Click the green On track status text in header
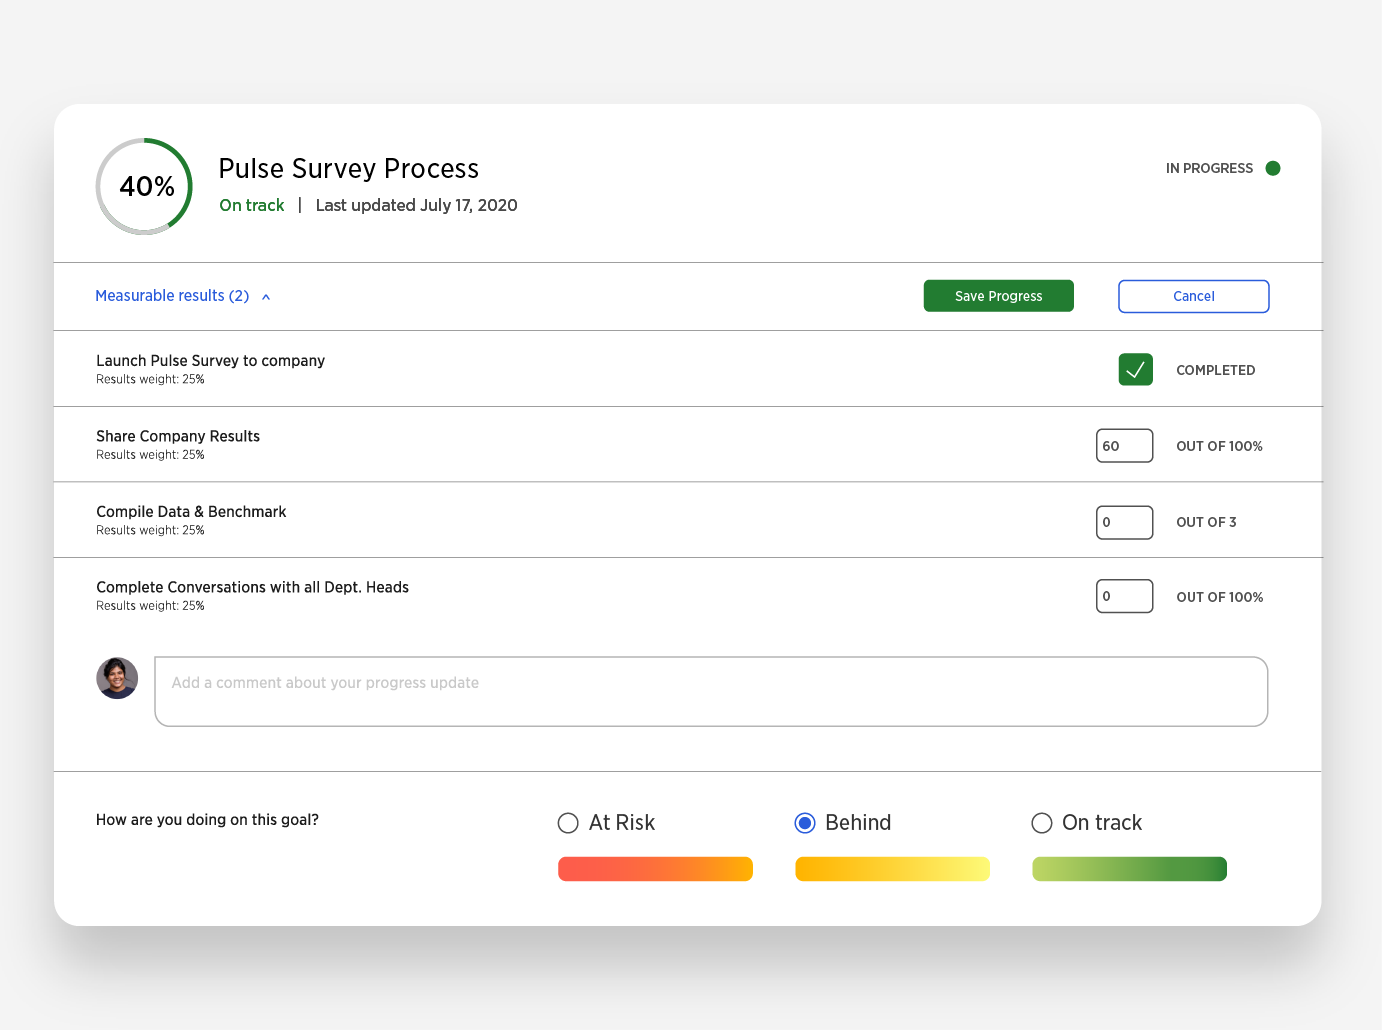 coord(252,205)
